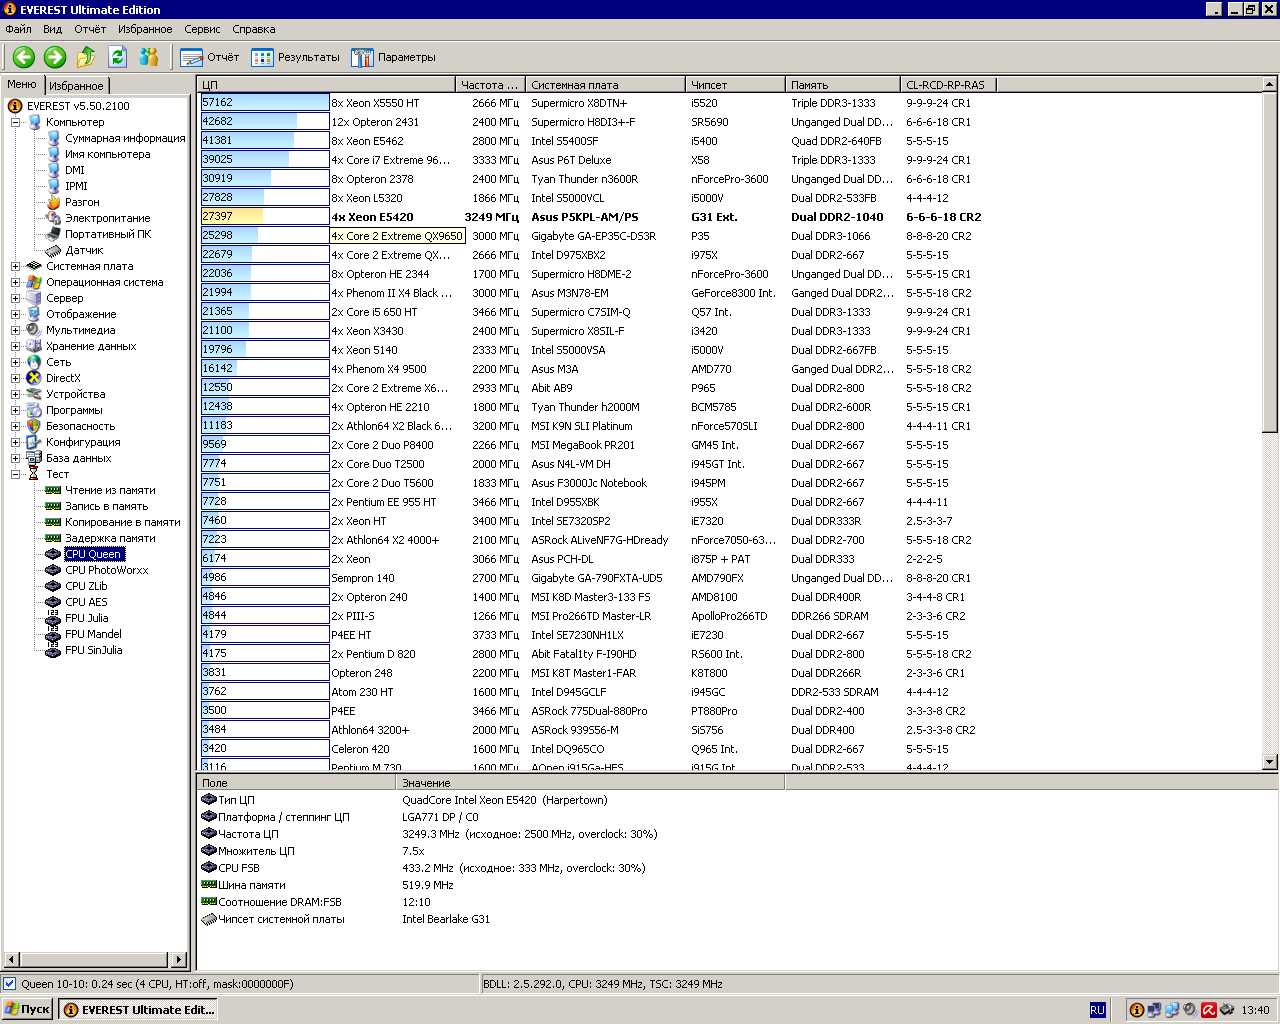The image size is (1280, 1024).
Task: Expand the Мультимедиа tree node
Action: (16, 330)
